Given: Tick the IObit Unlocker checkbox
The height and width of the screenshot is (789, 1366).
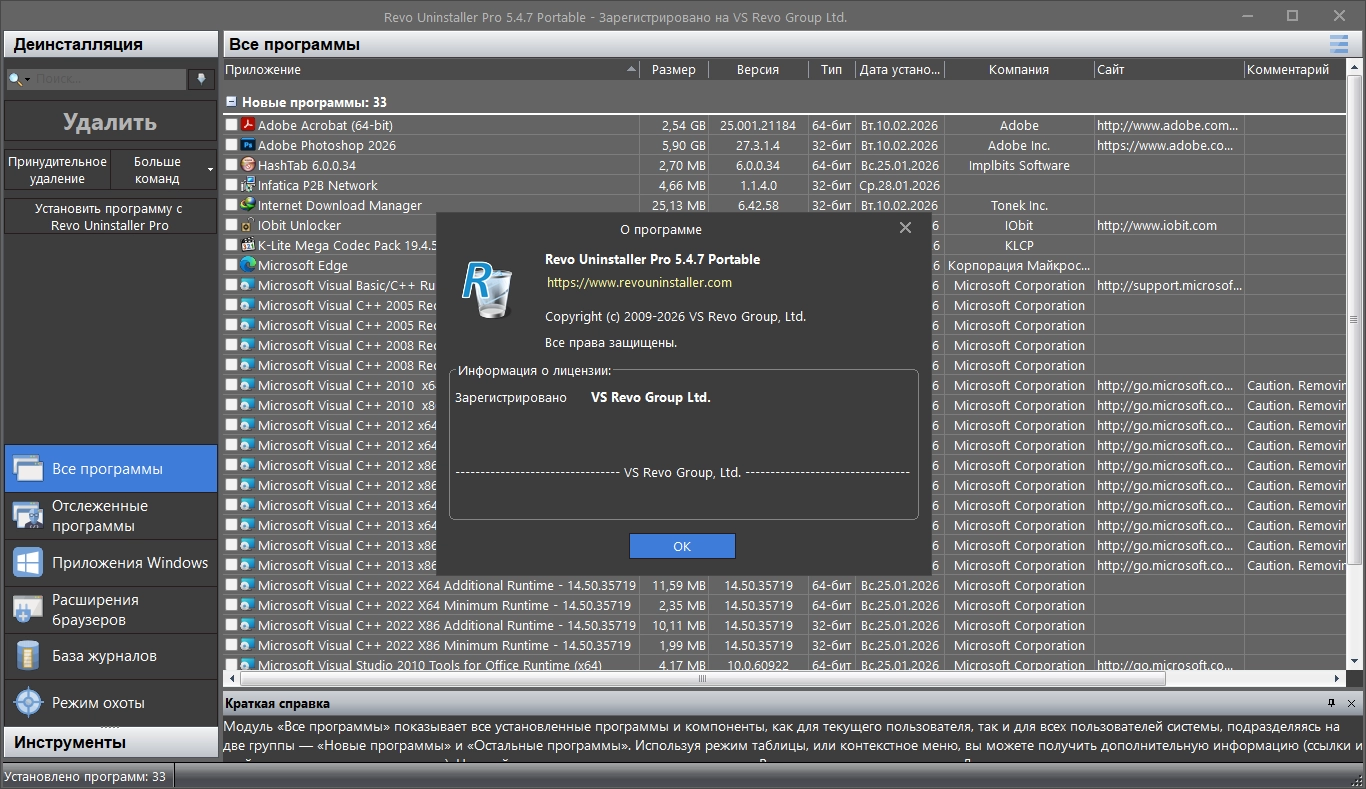Looking at the screenshot, I should 232,225.
